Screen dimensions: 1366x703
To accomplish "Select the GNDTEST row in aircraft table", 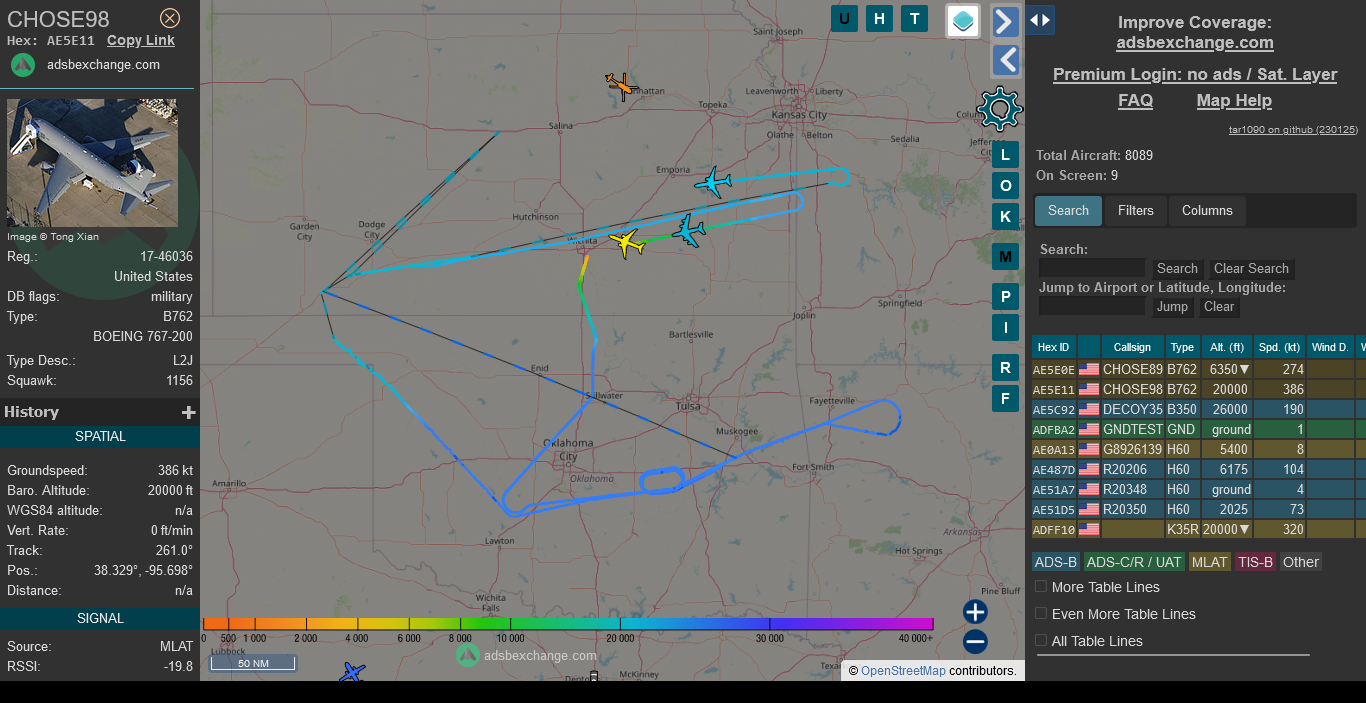I will [x=1198, y=429].
